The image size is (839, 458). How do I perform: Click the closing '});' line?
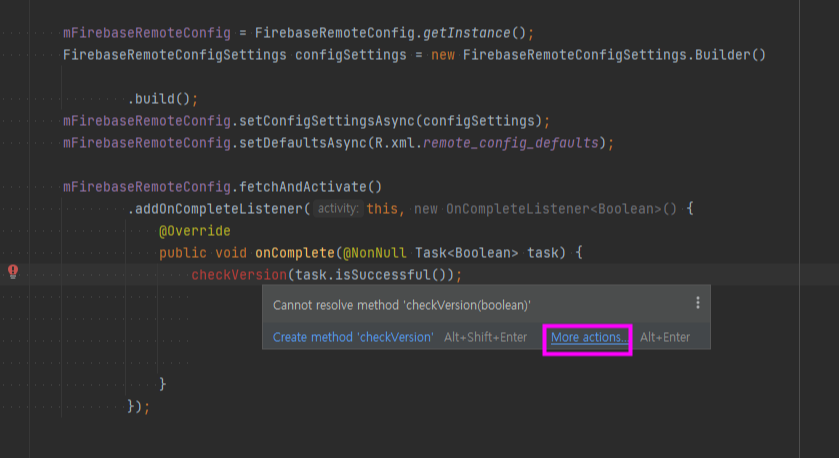click(139, 407)
